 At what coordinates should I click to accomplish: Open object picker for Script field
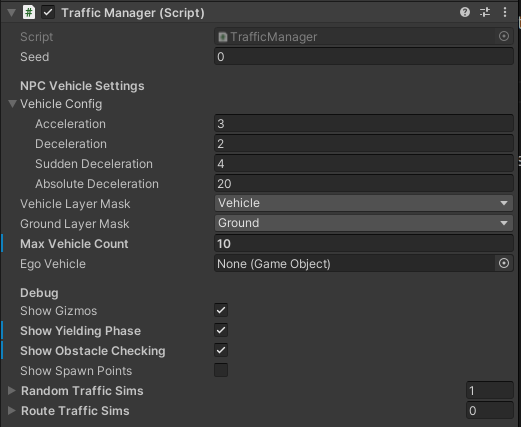(504, 36)
